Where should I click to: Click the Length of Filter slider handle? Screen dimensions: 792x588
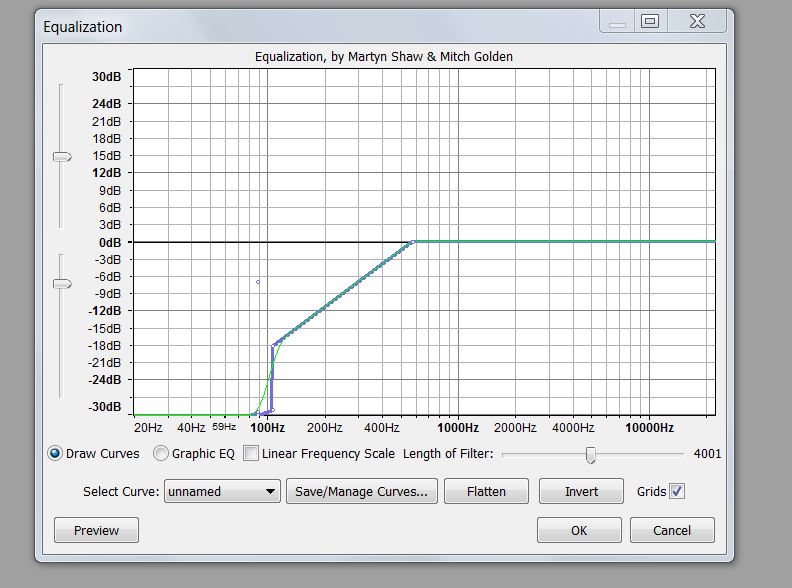[590, 455]
